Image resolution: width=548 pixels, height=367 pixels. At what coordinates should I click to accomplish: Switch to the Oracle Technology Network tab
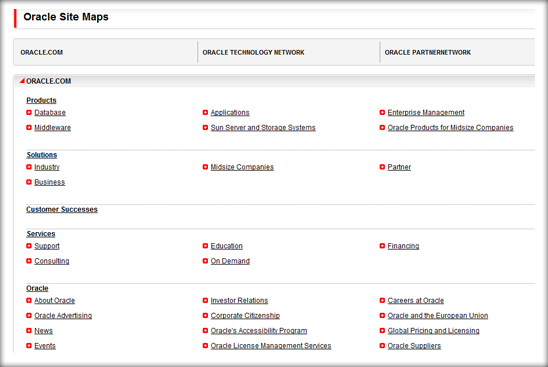click(253, 52)
